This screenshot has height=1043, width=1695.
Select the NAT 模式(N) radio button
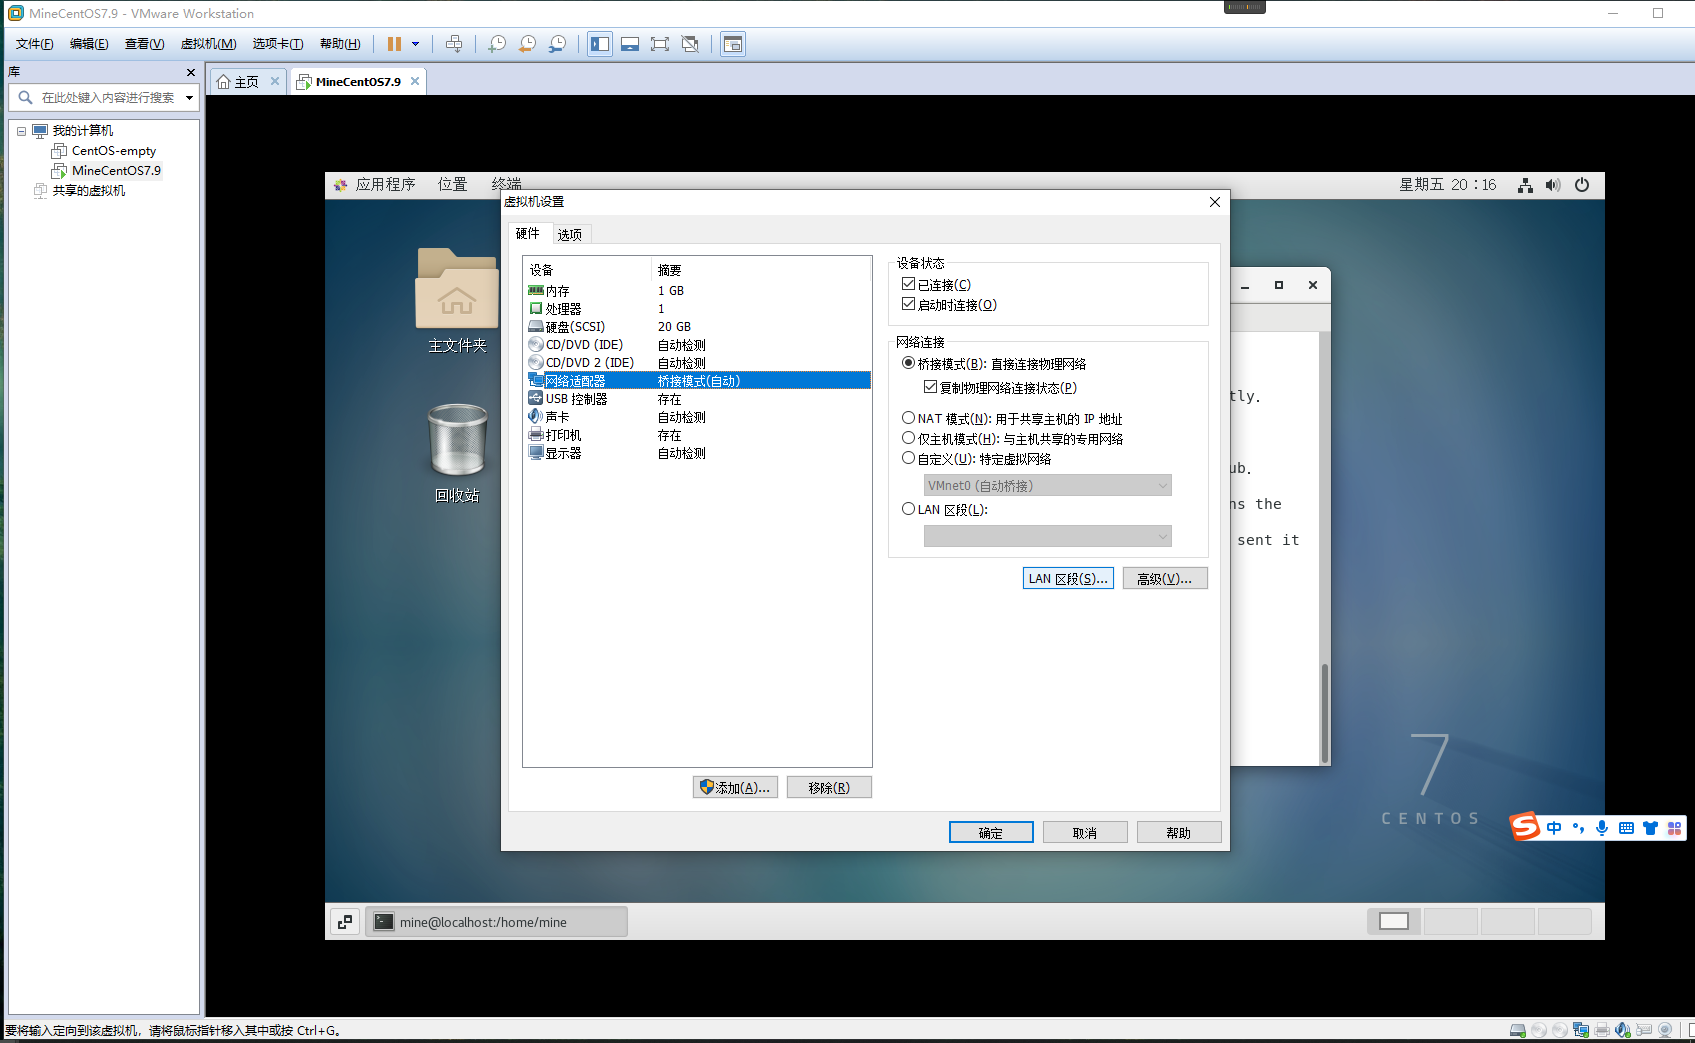pyautogui.click(x=908, y=419)
